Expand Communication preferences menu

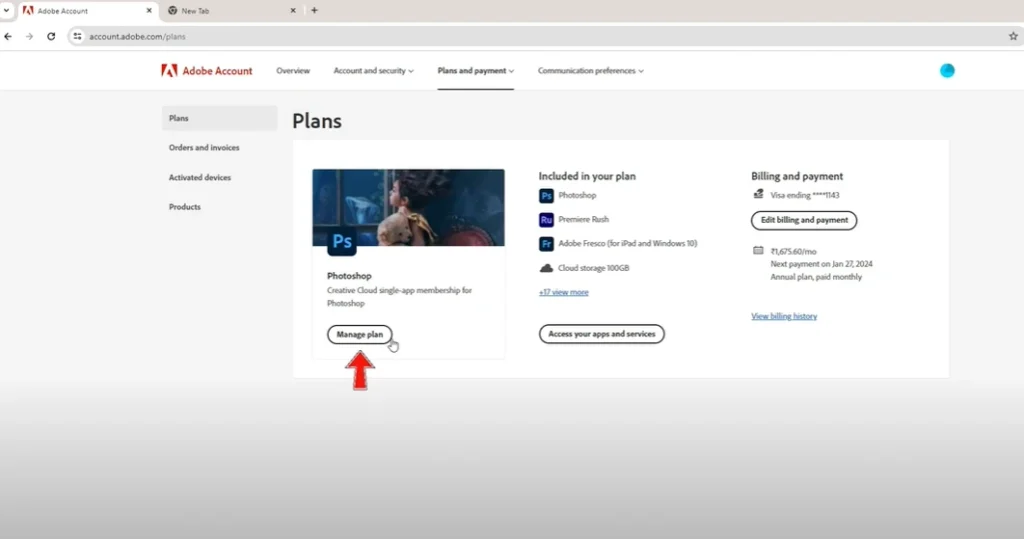click(x=590, y=71)
